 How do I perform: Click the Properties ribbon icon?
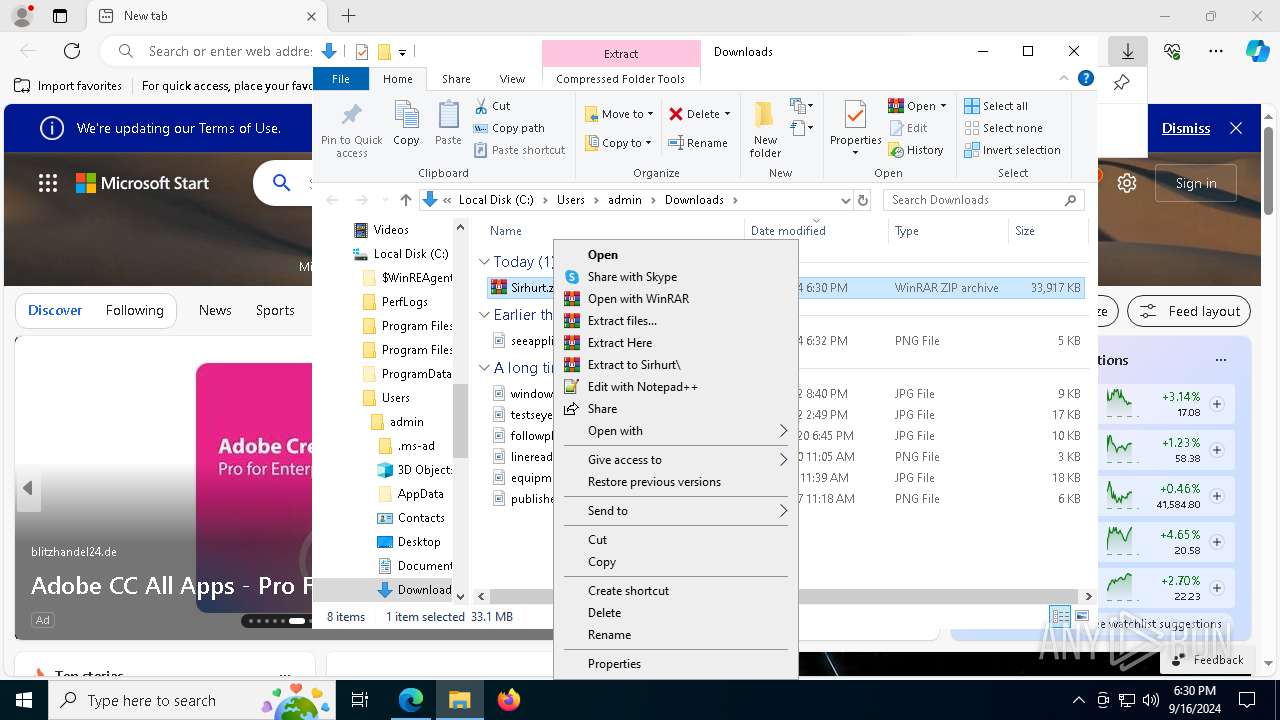tap(855, 129)
